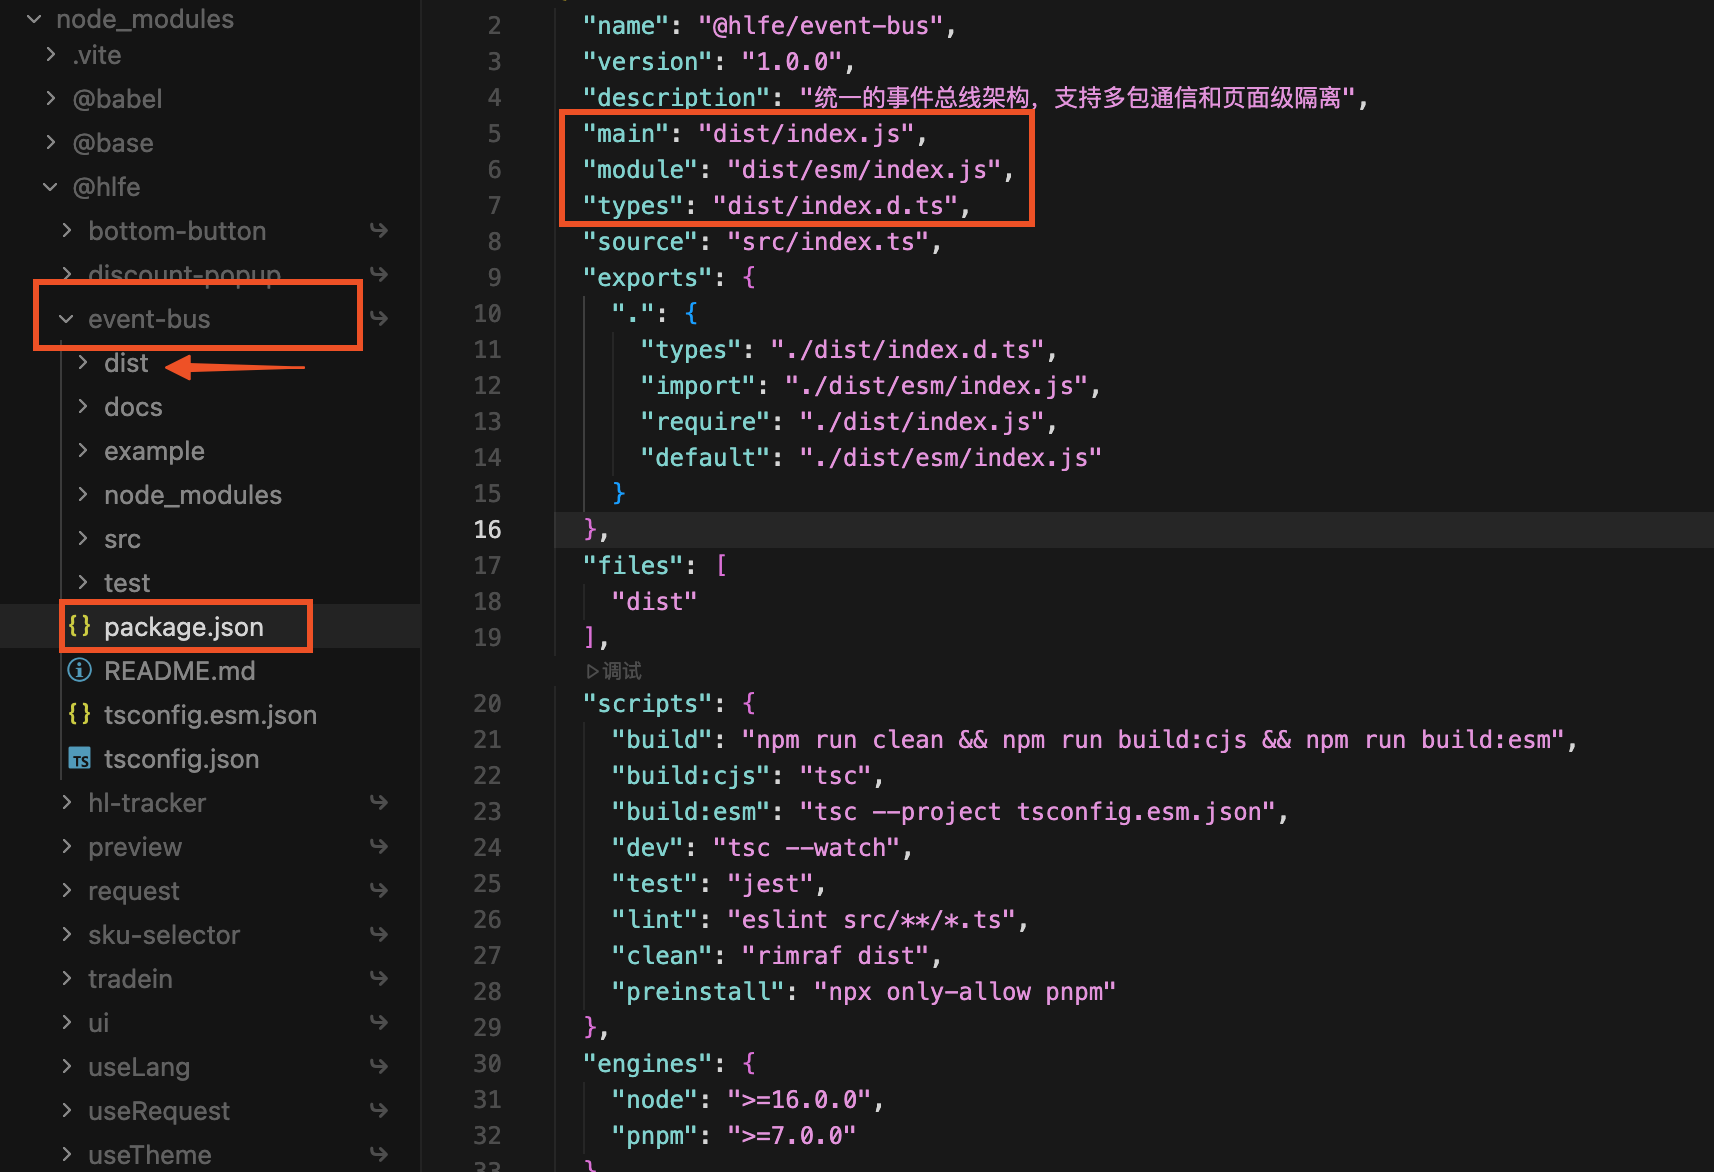Click the "dist/esm/index.js" module value

click(x=864, y=169)
